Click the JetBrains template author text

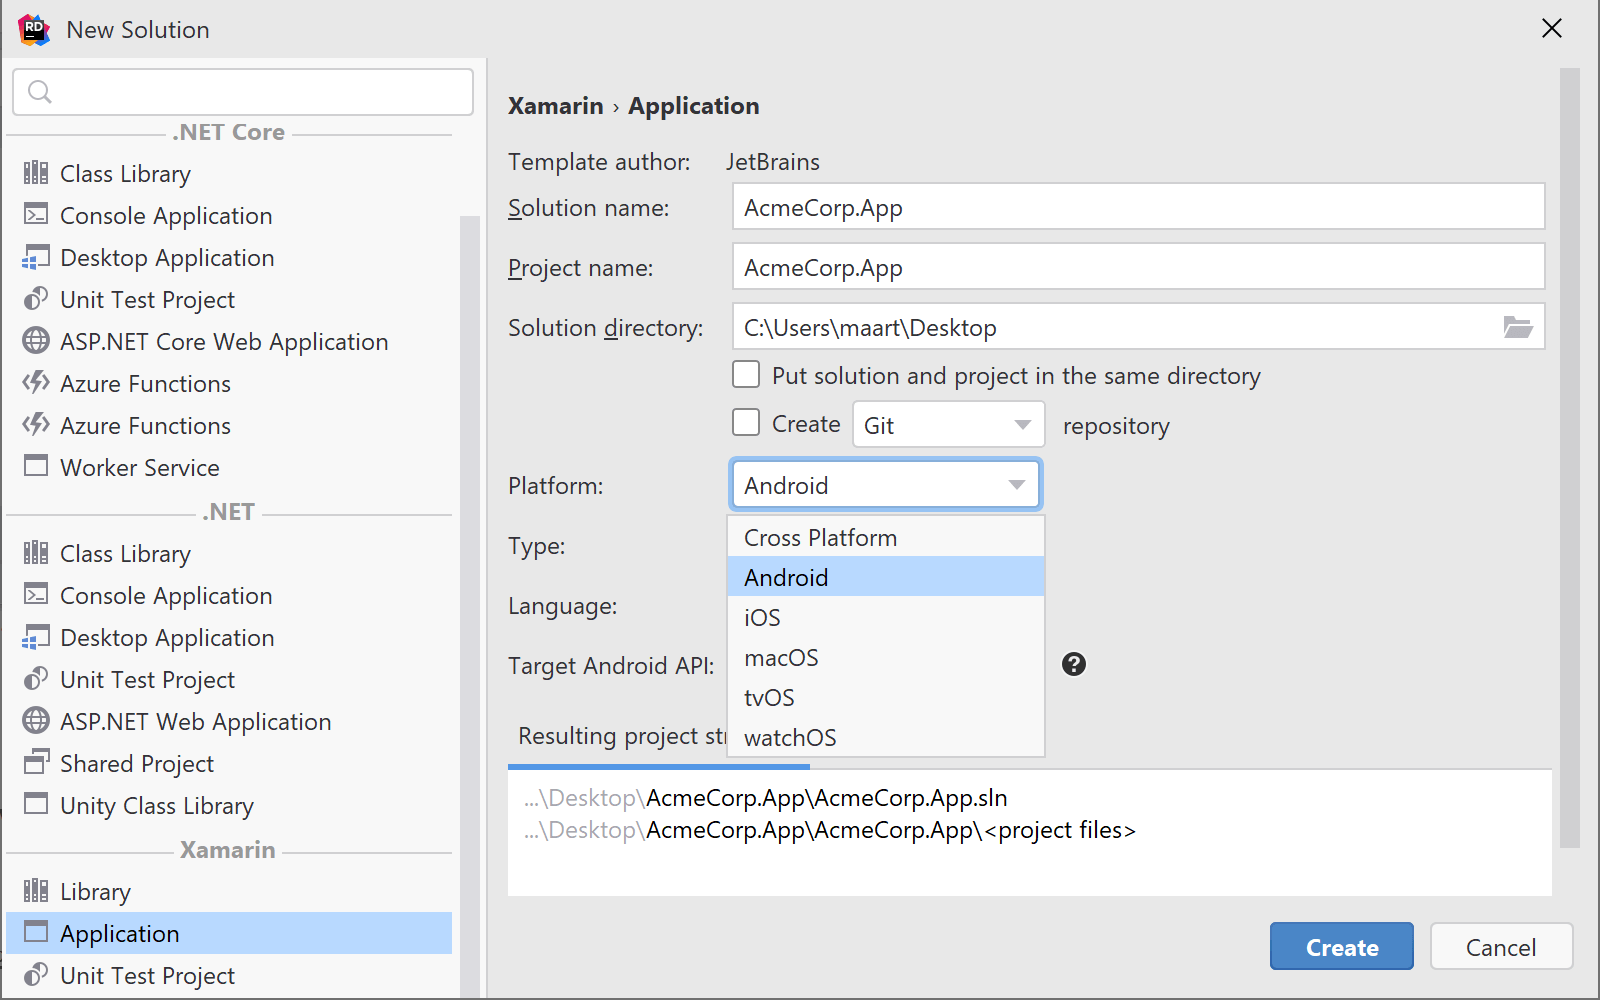(773, 162)
